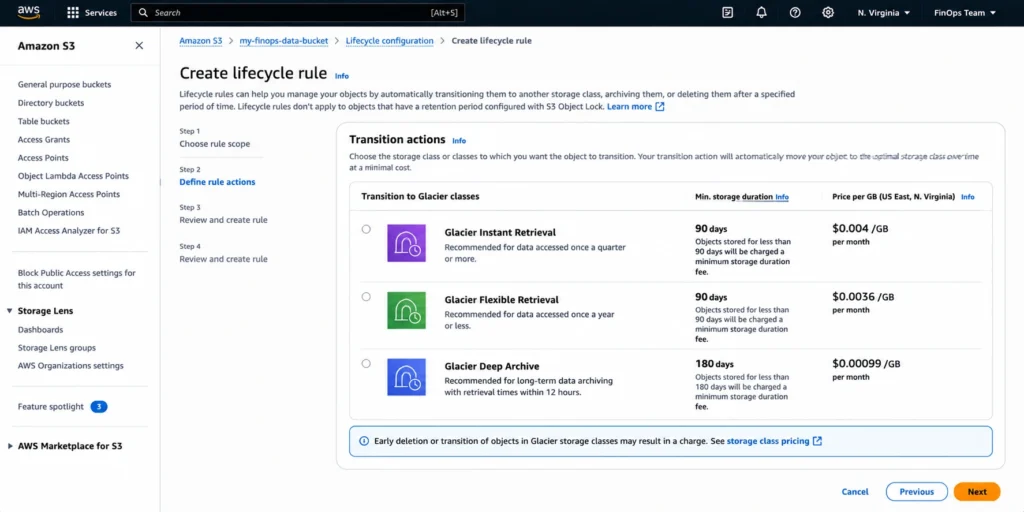1024x512 pixels.
Task: Open the Services grid menu
Action: tap(92, 12)
